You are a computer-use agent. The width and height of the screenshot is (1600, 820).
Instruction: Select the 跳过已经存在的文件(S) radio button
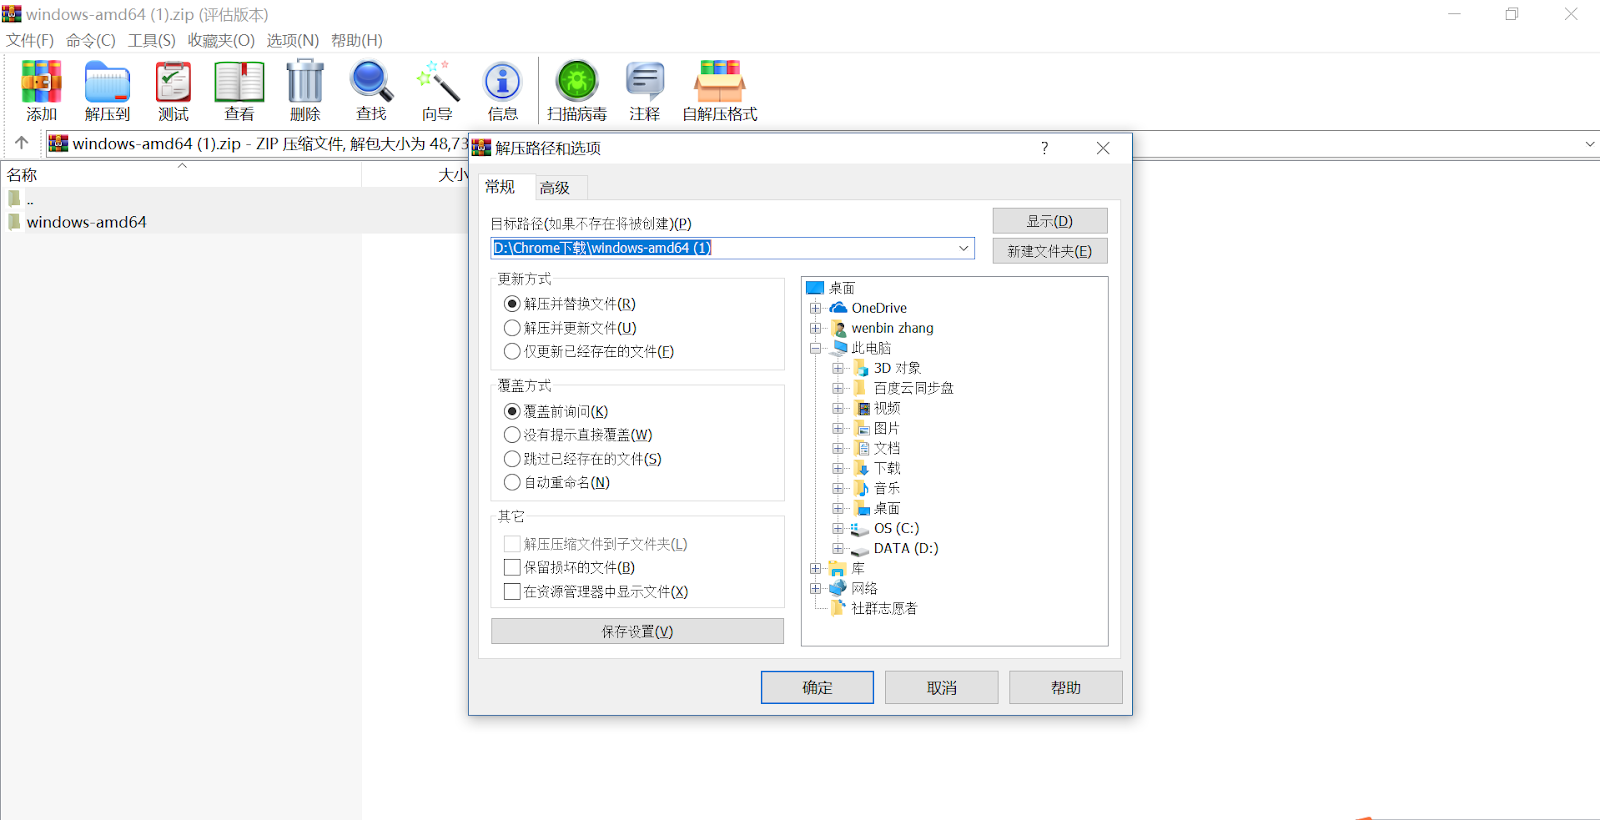512,459
